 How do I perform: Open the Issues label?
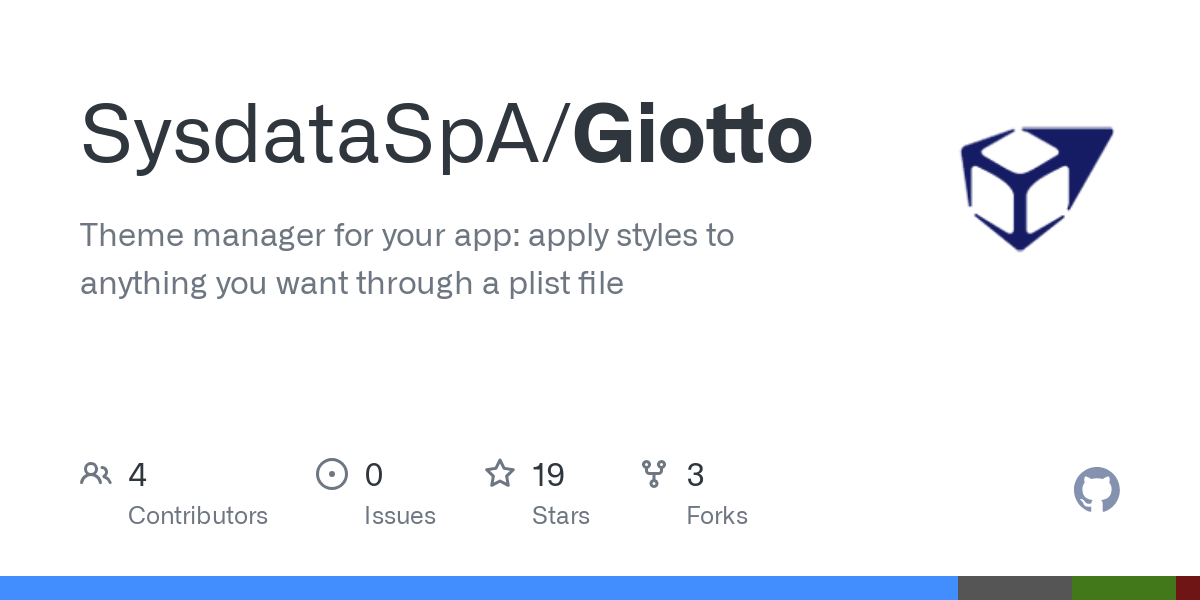tap(400, 516)
